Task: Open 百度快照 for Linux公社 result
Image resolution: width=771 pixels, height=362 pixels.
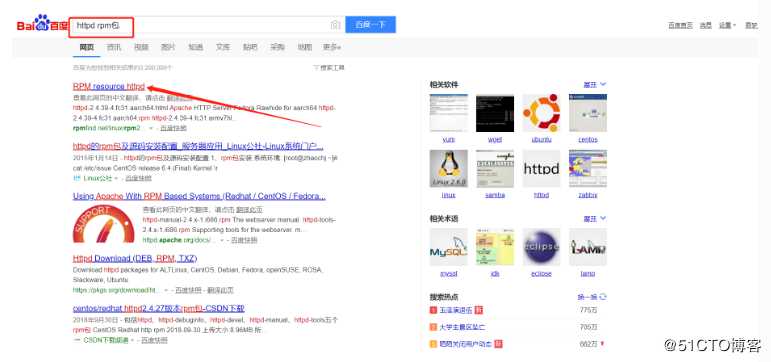Action: point(138,179)
